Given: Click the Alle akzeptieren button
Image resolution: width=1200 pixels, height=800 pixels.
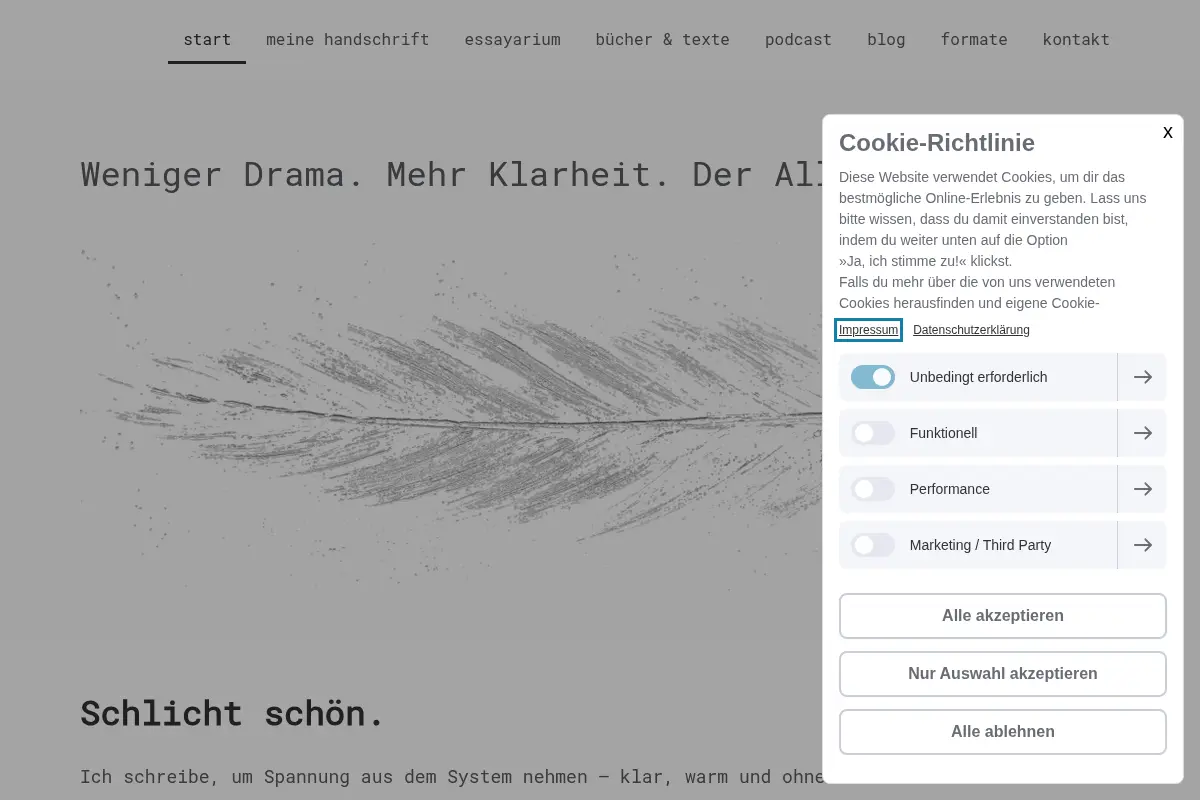Looking at the screenshot, I should pyautogui.click(x=1003, y=616).
